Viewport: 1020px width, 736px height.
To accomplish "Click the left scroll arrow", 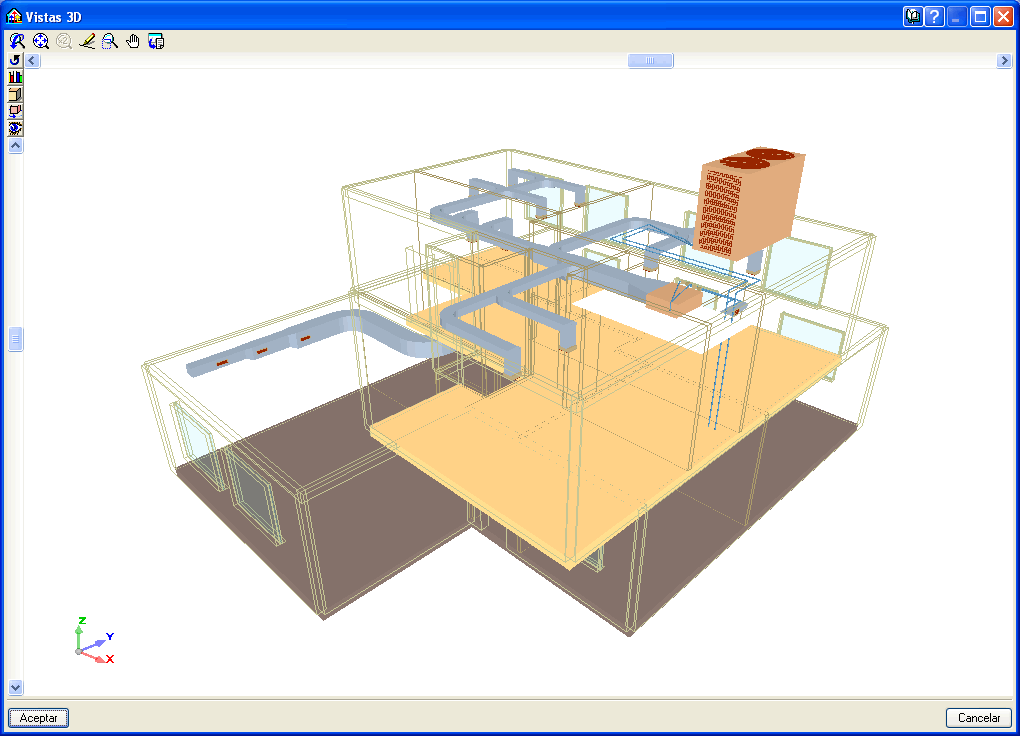I will (x=31, y=60).
